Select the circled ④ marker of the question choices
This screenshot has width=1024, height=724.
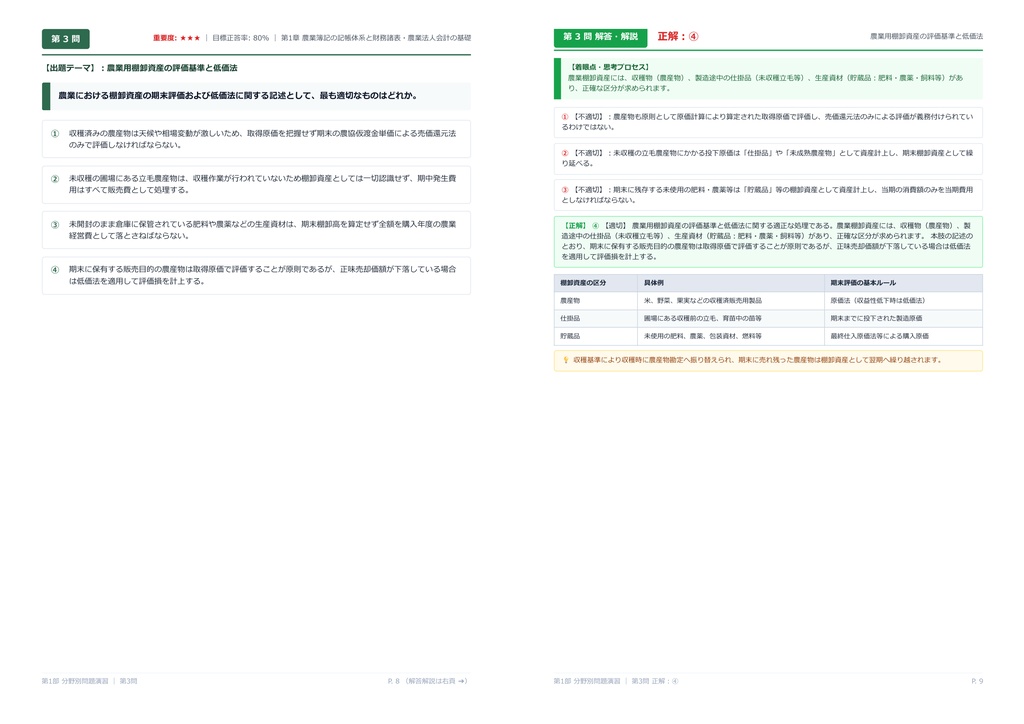pos(55,270)
